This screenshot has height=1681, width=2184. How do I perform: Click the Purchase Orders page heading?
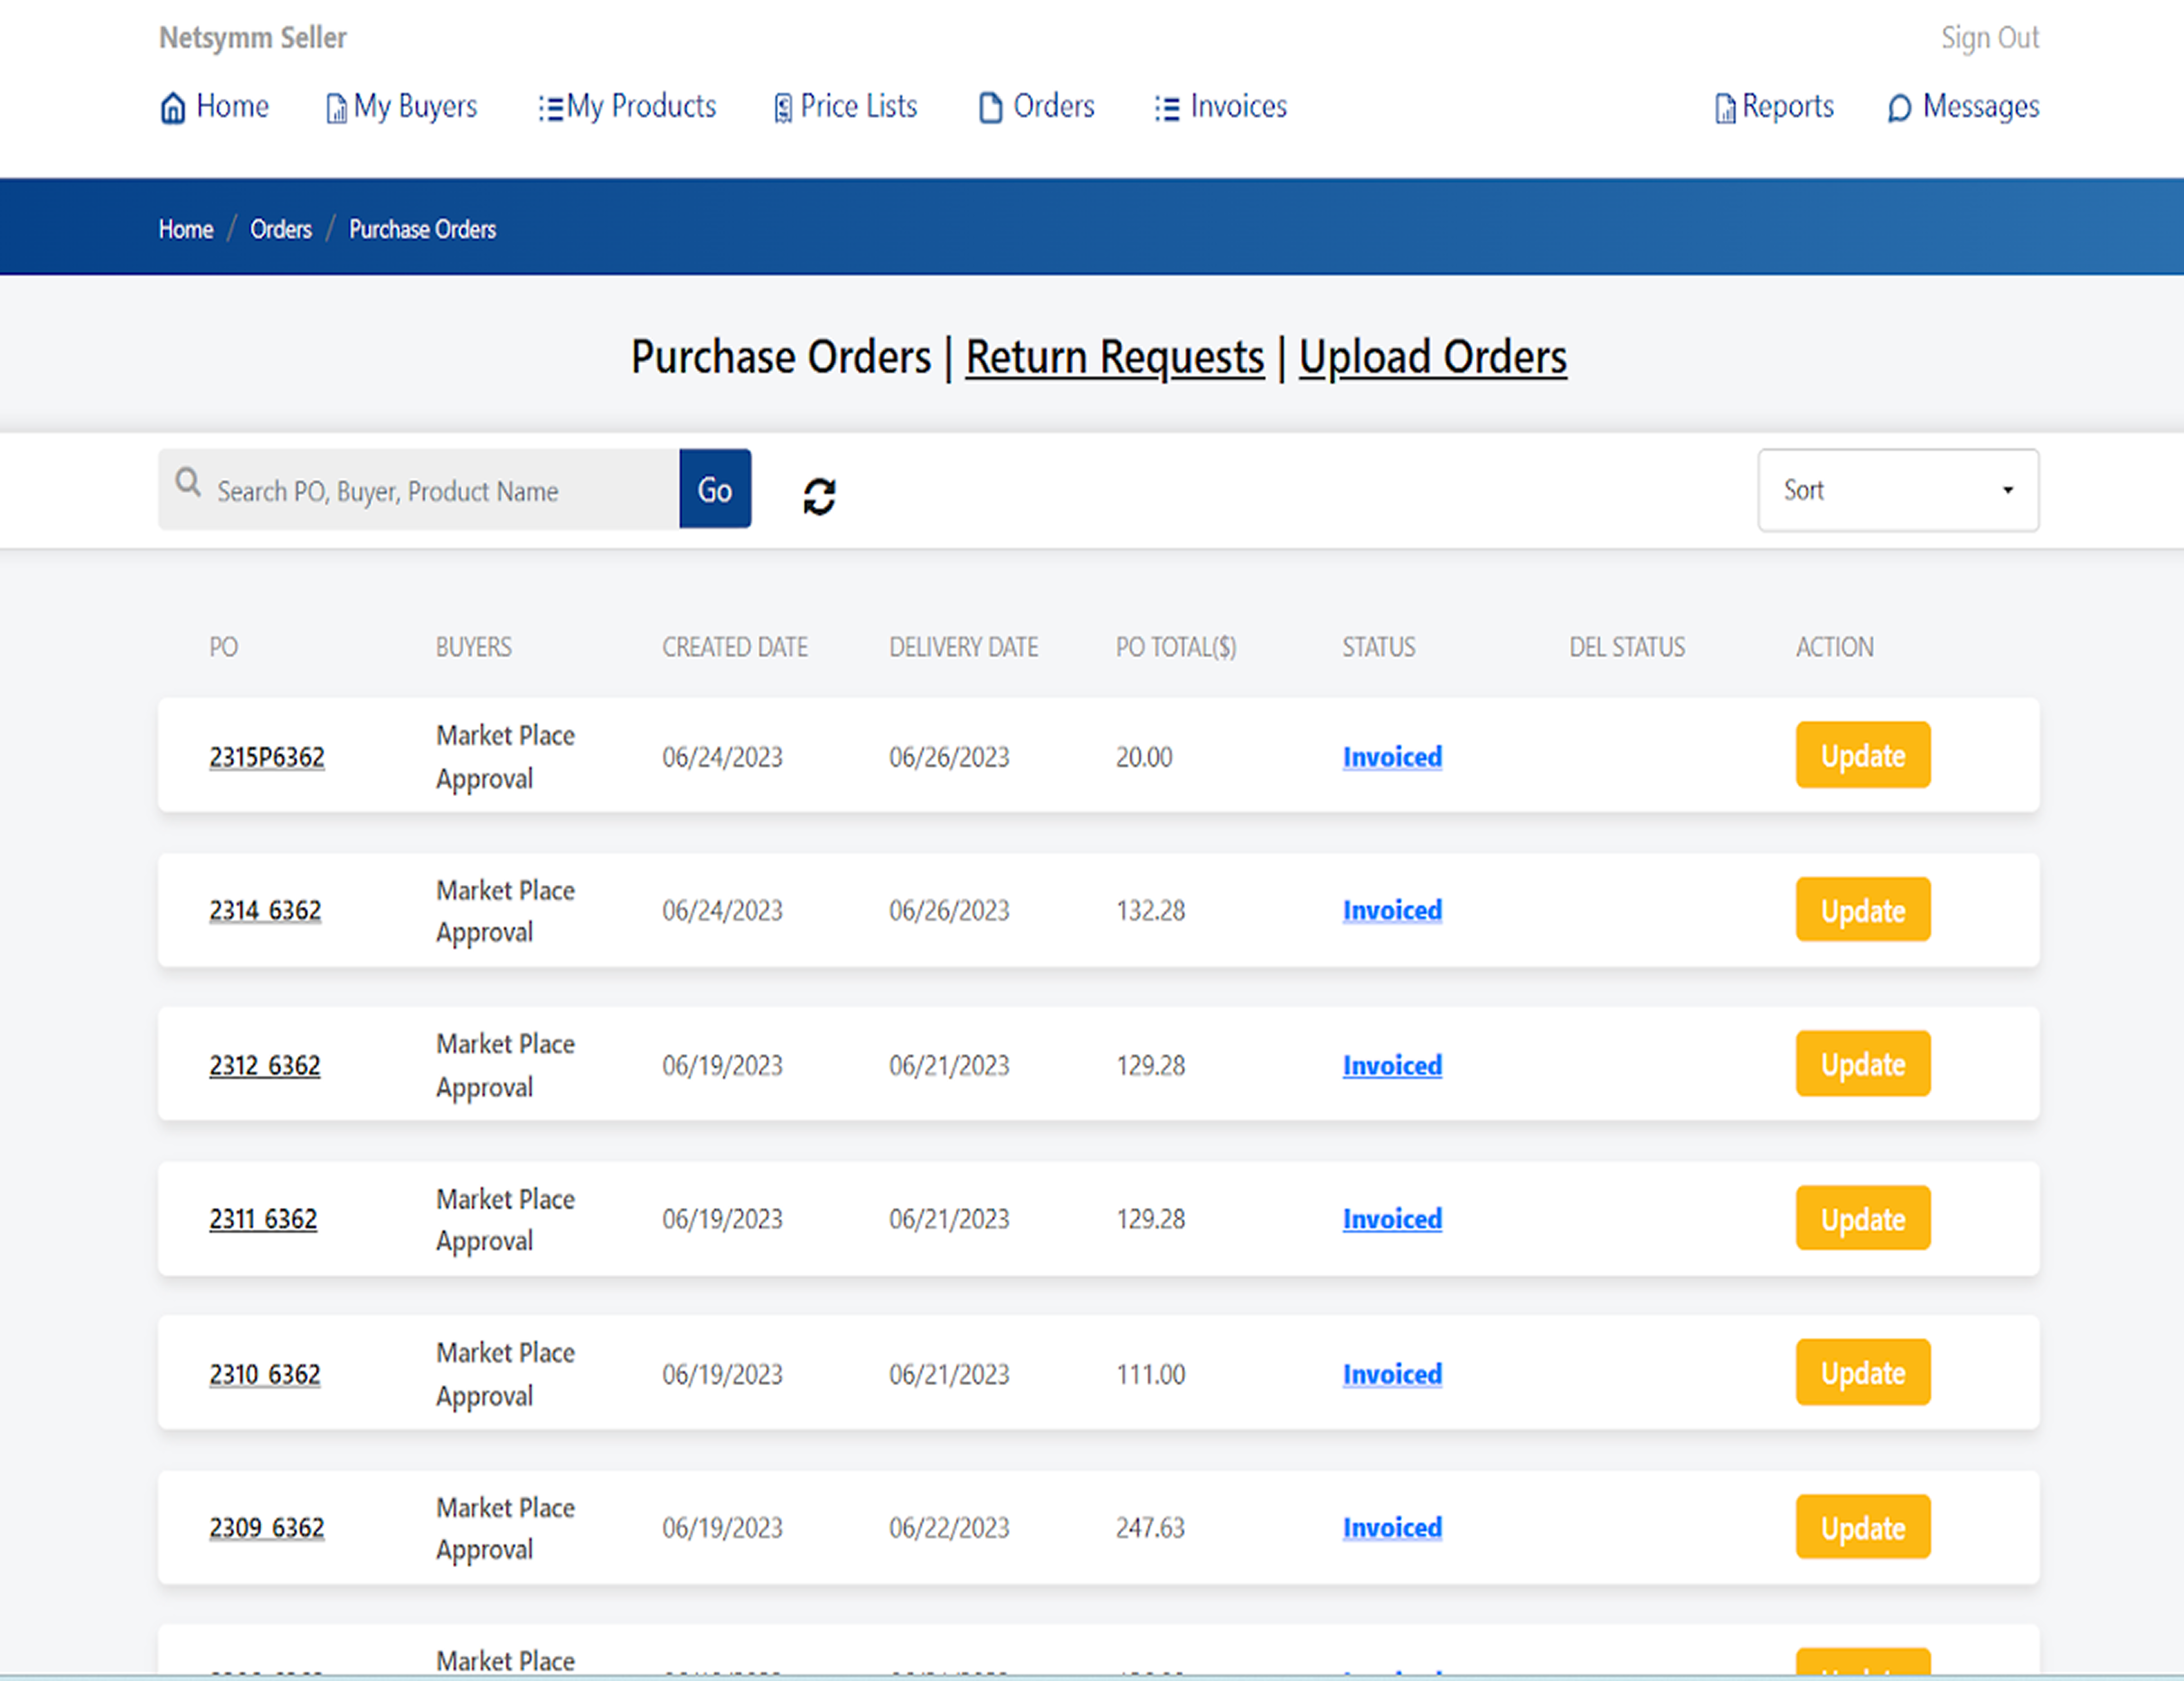pyautogui.click(x=781, y=357)
